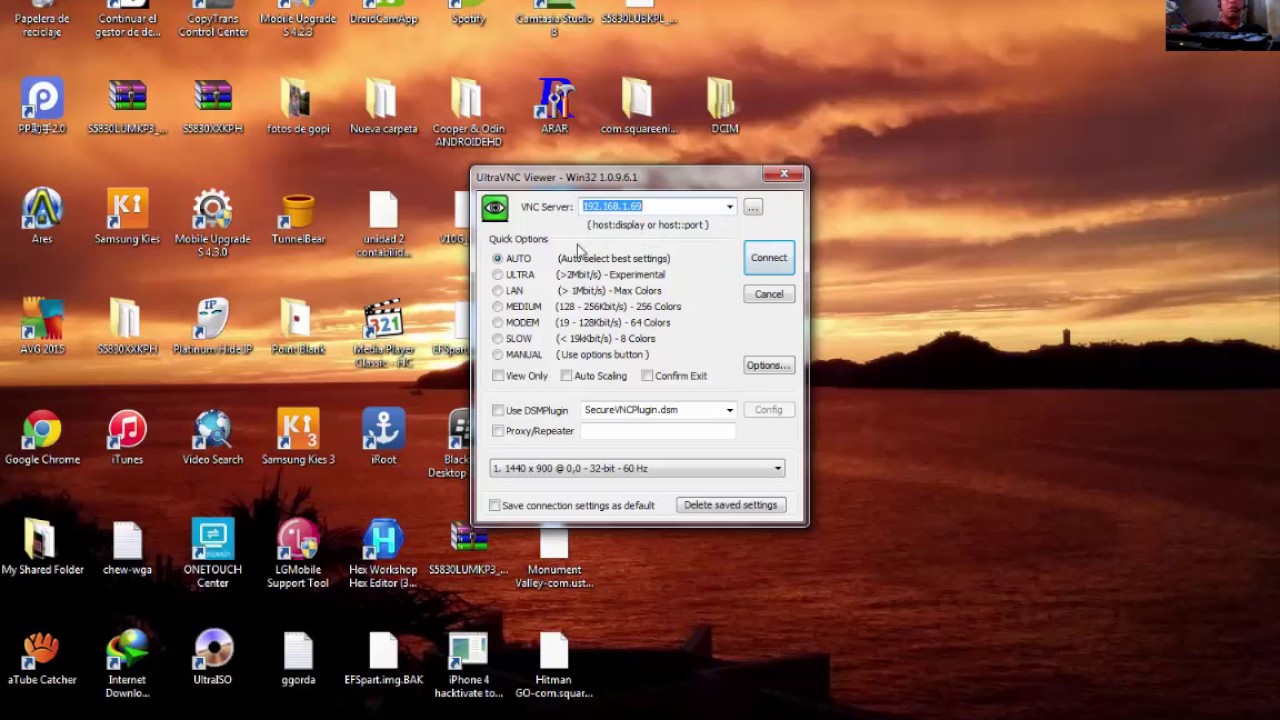Open the UltraISO desktop icon
The width and height of the screenshot is (1280, 720).
tap(213, 656)
